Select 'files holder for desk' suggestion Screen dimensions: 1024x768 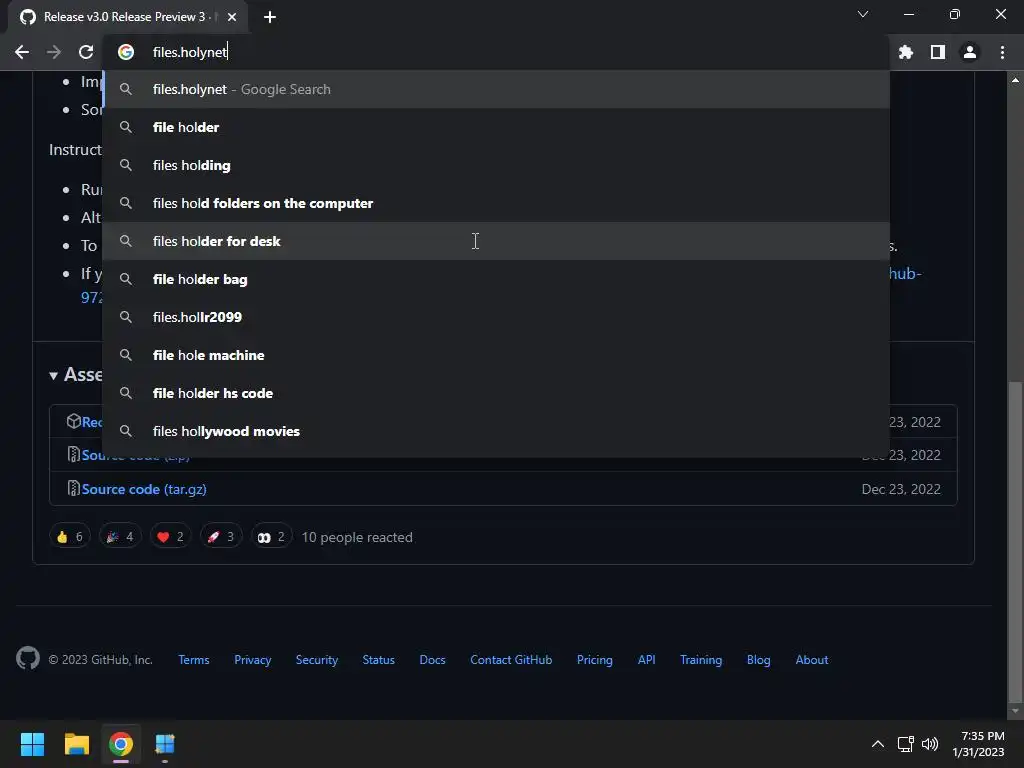pyautogui.click(x=496, y=241)
